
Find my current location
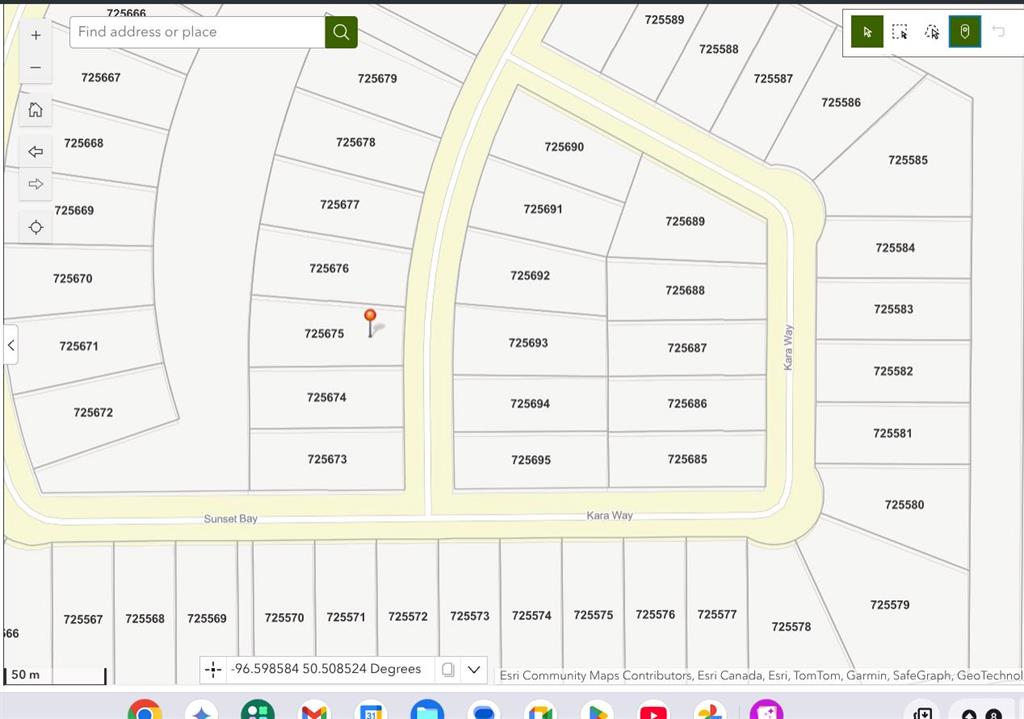click(x=36, y=227)
